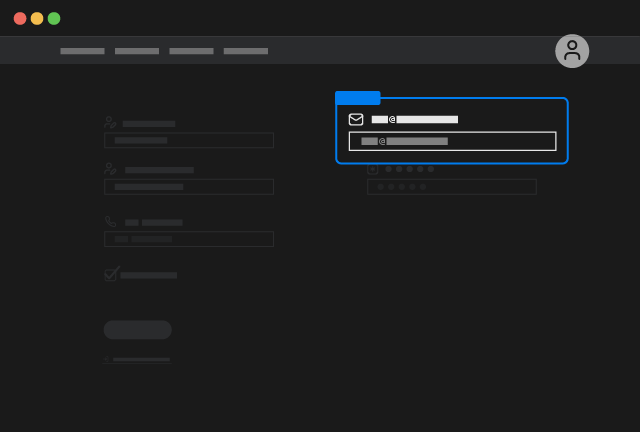Click the password icon beside dots label
The image size is (640, 432).
point(373,169)
